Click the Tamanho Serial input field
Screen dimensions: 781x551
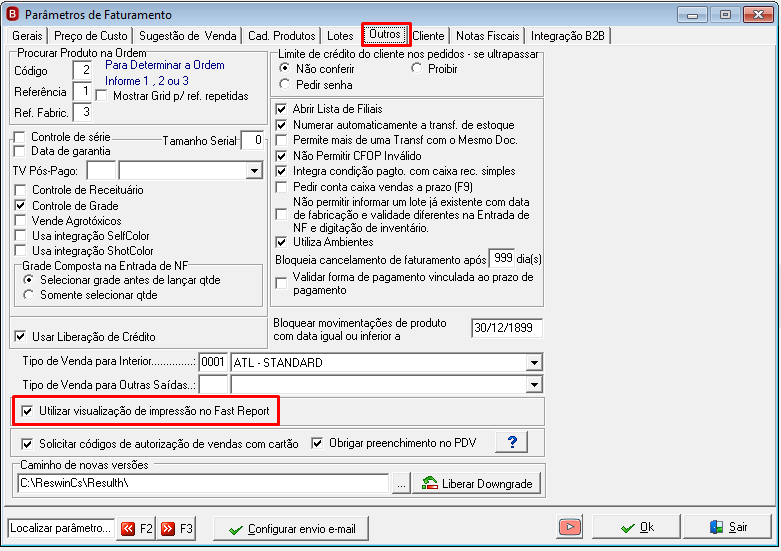click(x=252, y=140)
